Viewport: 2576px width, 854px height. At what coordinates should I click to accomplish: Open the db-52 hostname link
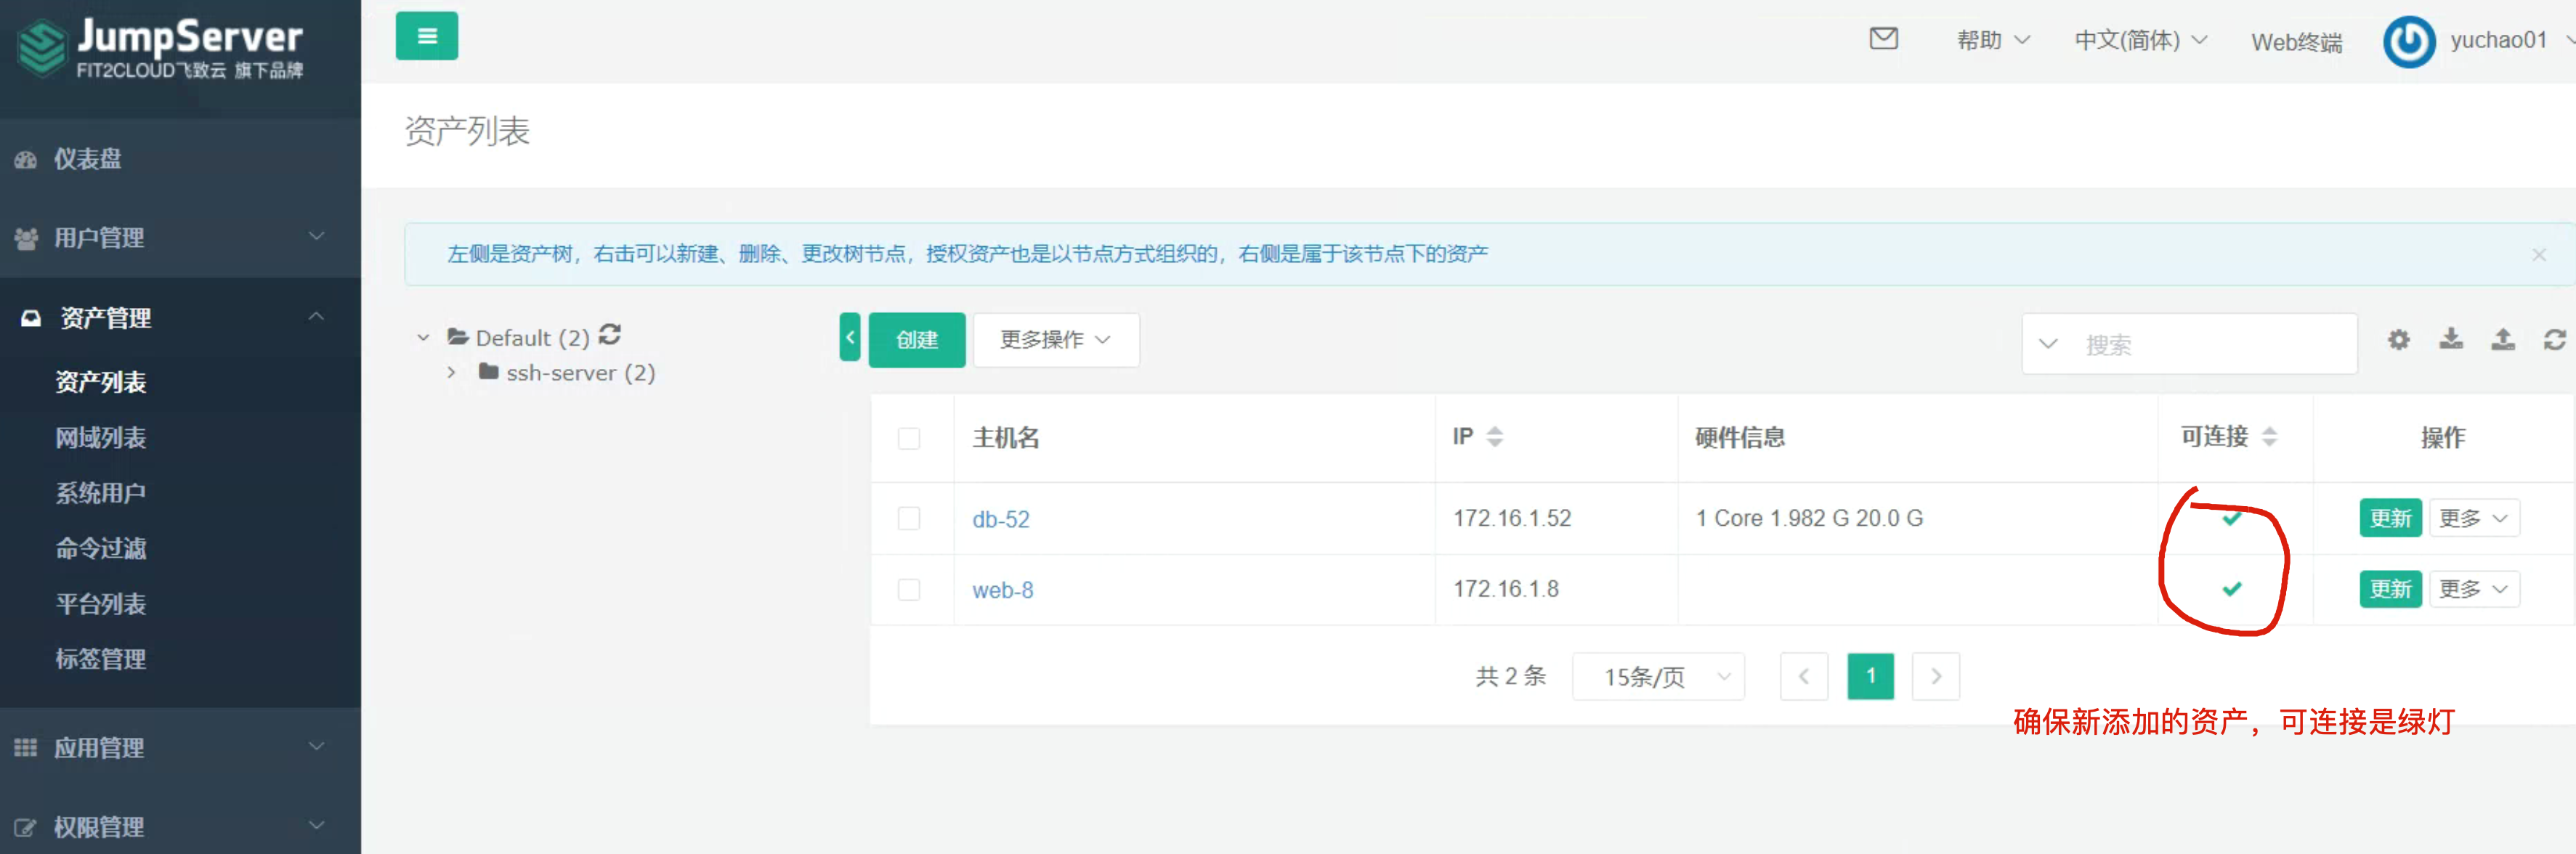pos(1000,519)
